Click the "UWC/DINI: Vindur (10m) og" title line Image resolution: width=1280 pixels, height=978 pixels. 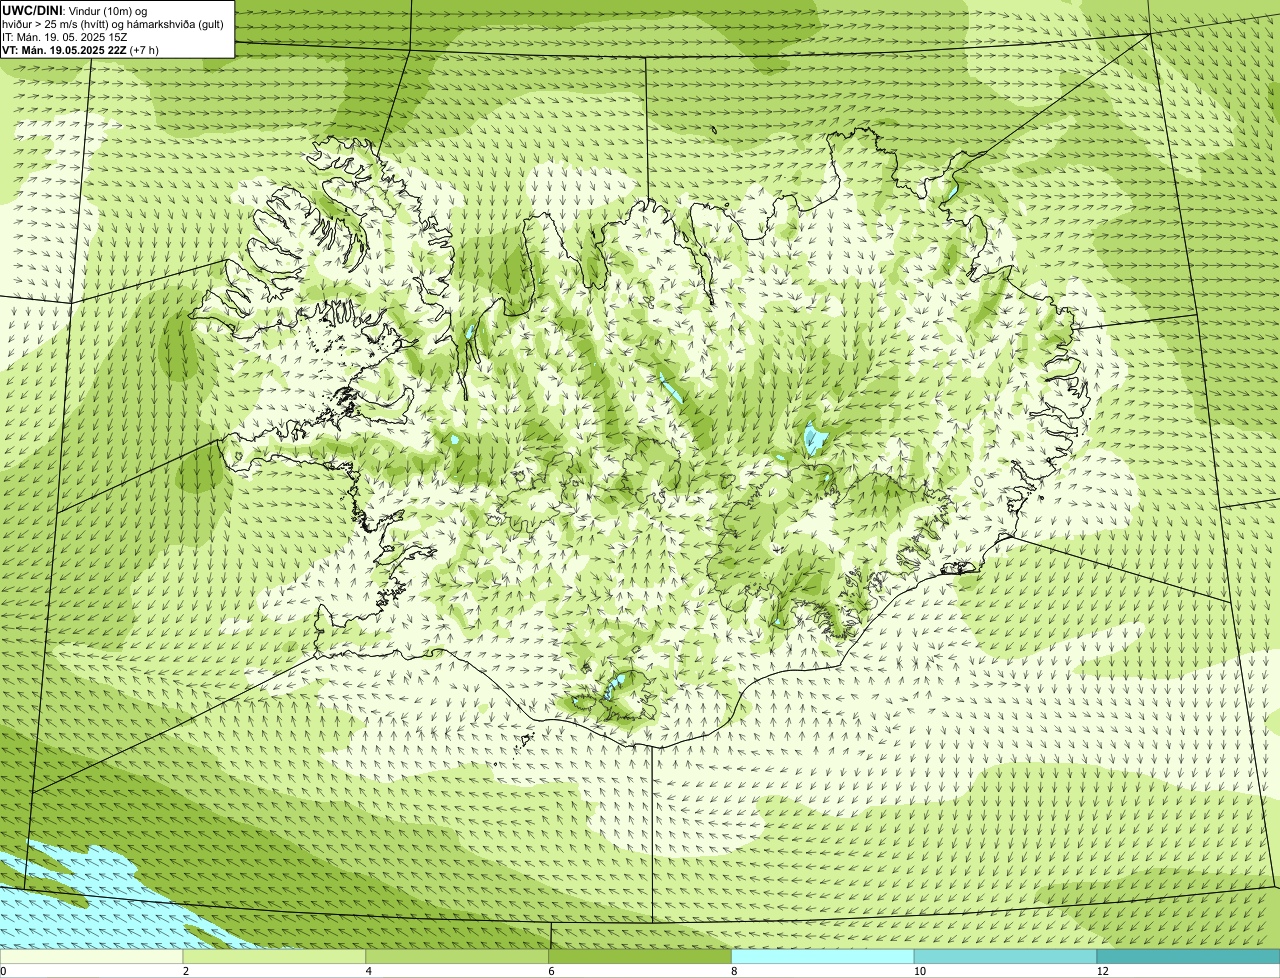(75, 10)
